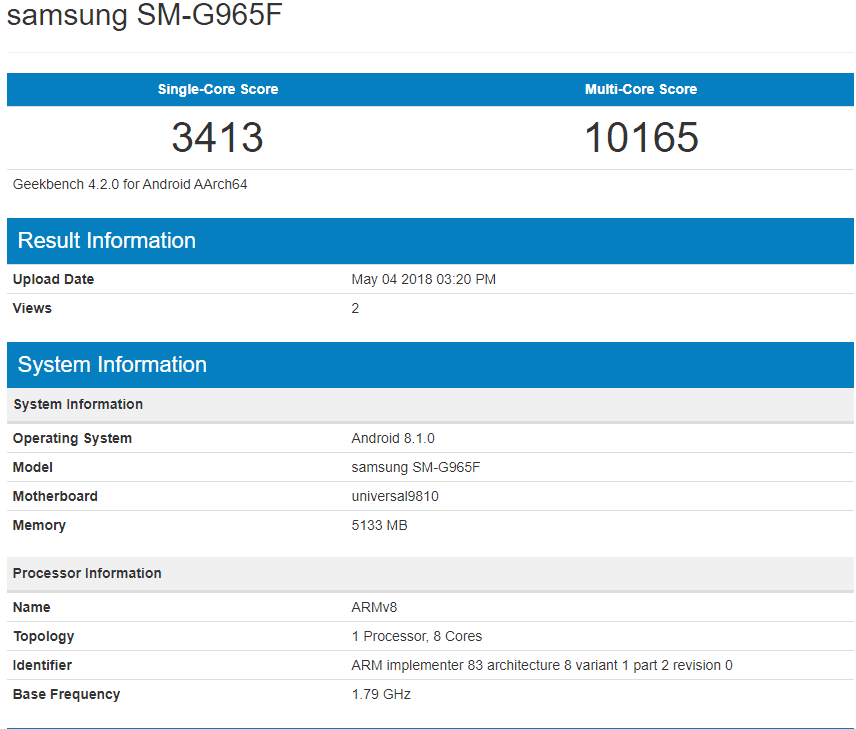Click the Views count value 2

[355, 309]
